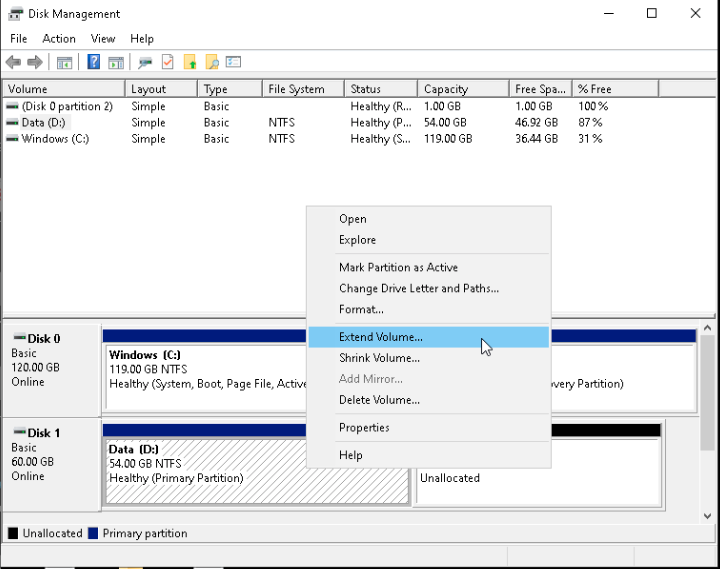Click the checklist settings toolbar icon

click(233, 62)
